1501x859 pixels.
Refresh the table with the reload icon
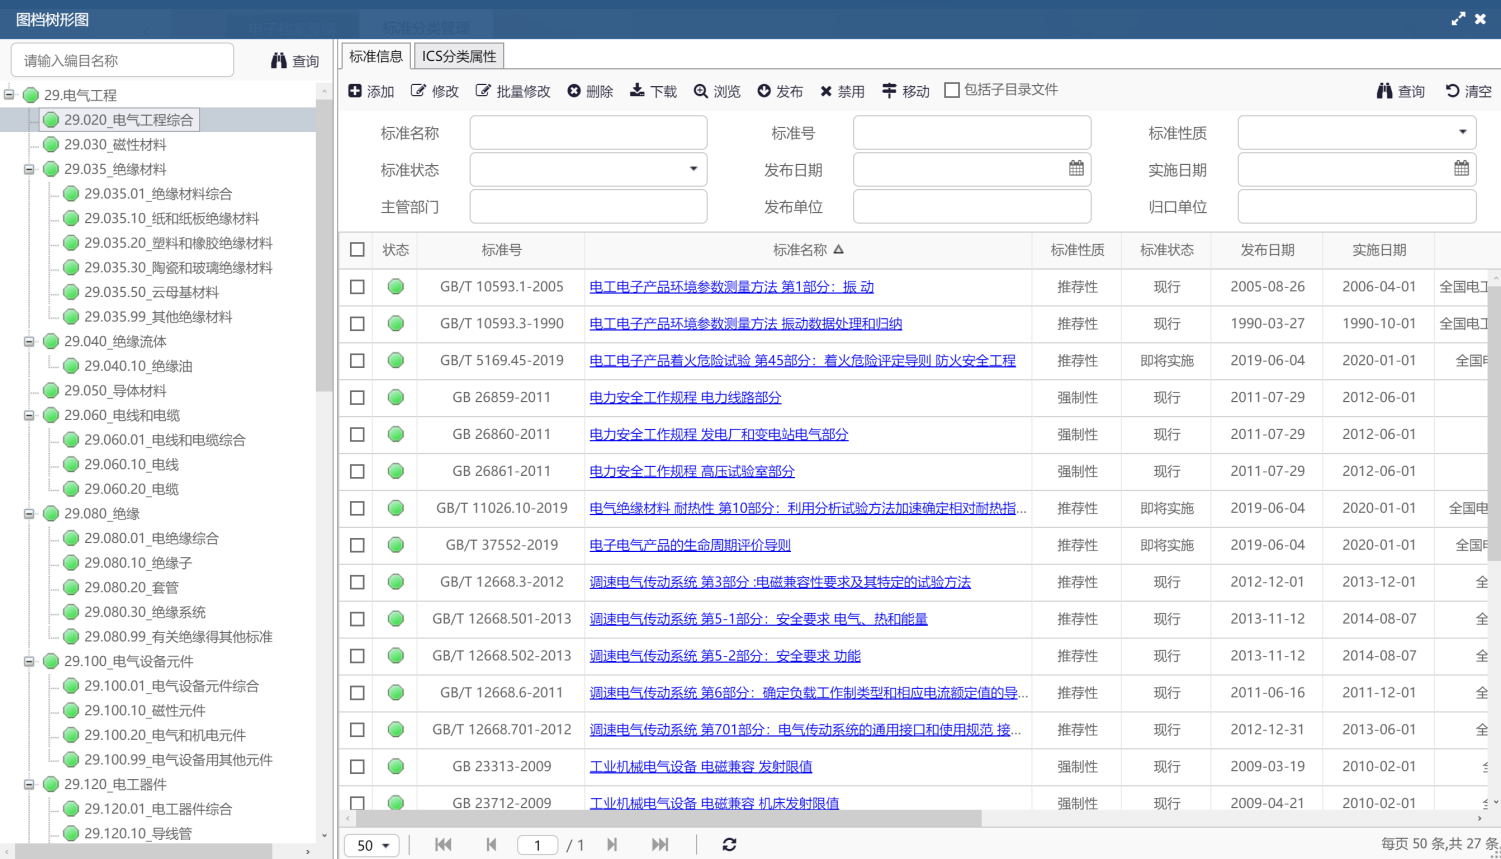click(729, 844)
